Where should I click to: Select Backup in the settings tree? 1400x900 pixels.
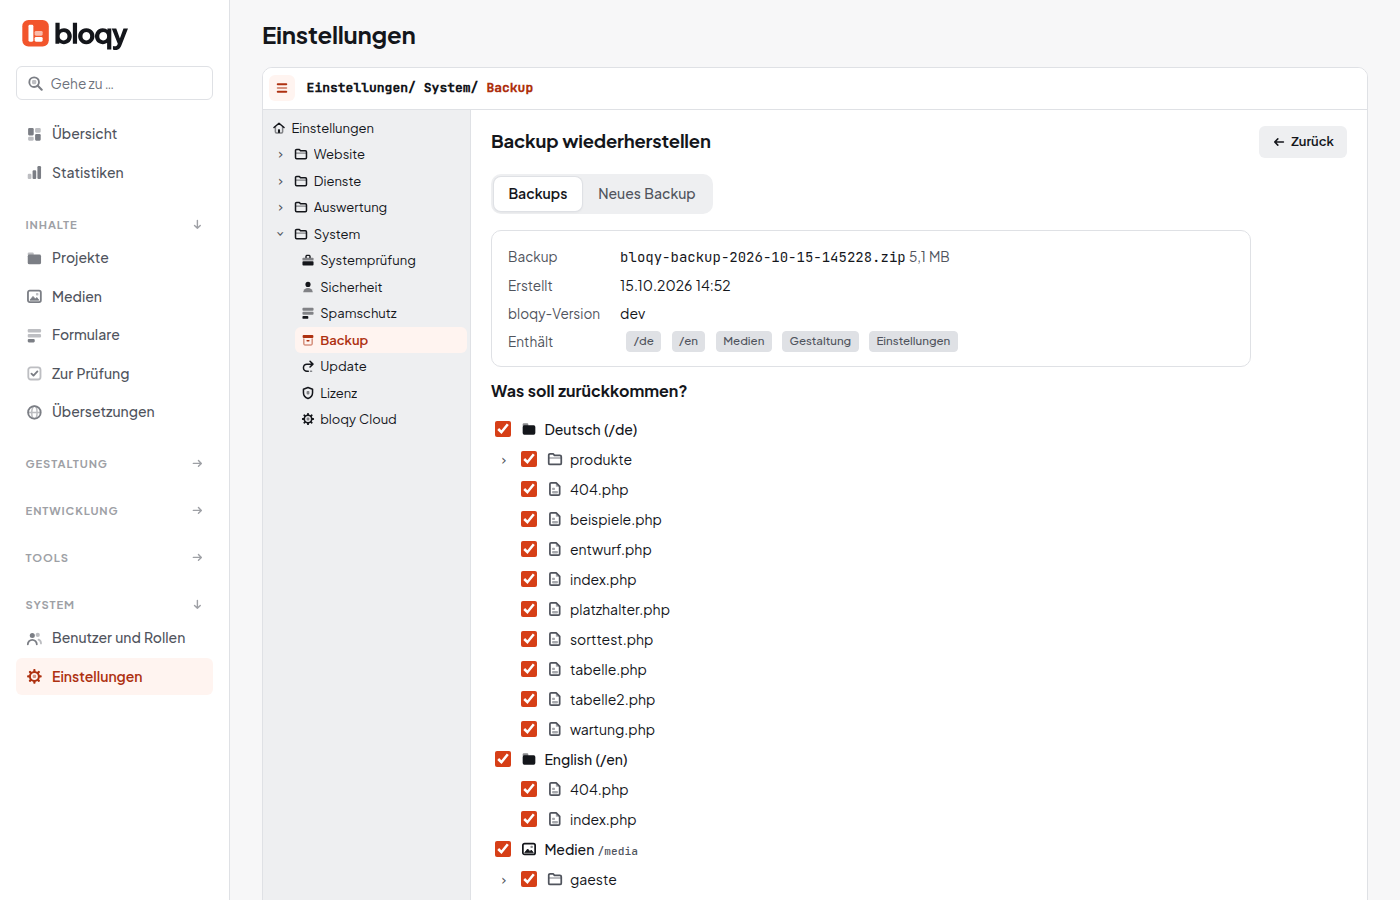(381, 341)
